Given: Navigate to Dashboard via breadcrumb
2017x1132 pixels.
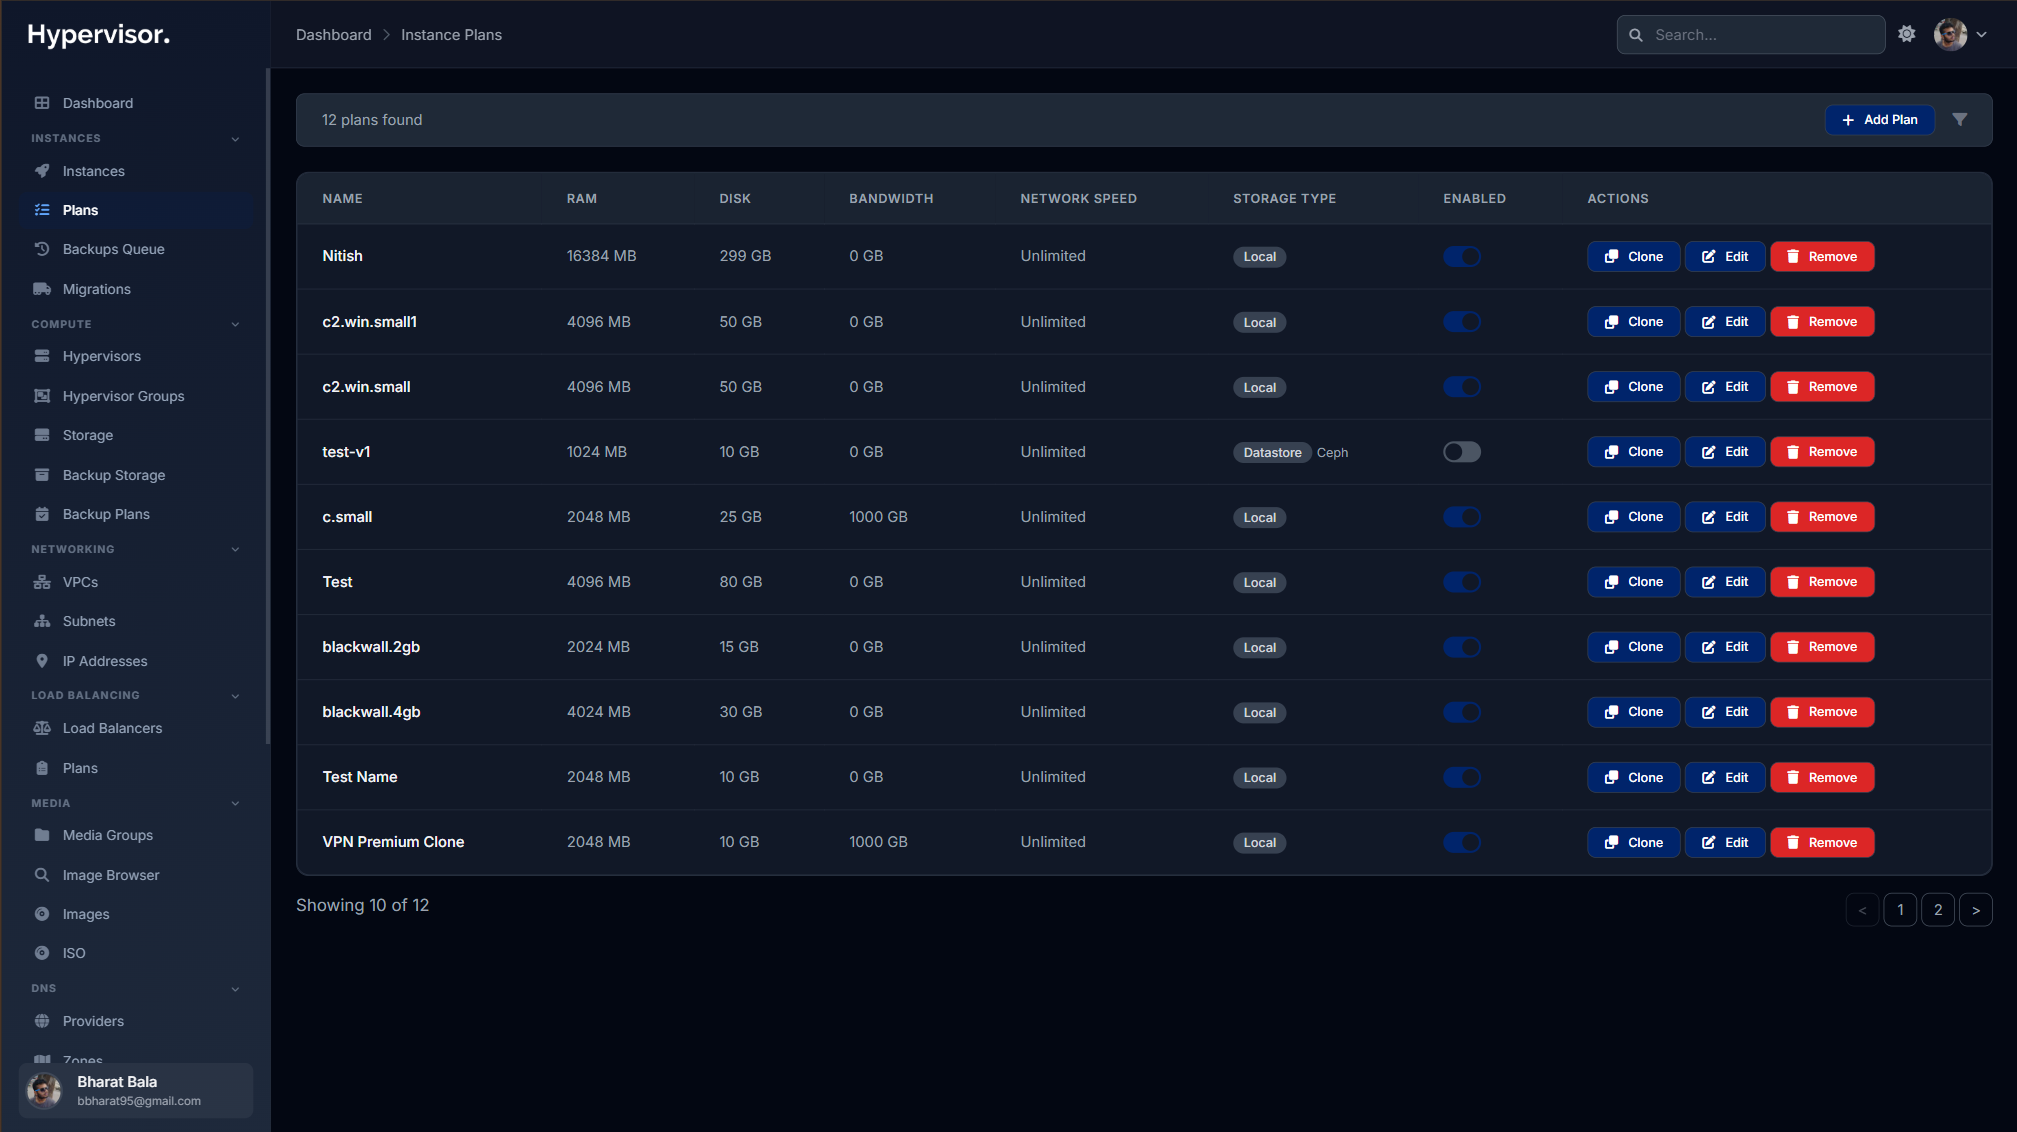Looking at the screenshot, I should [x=334, y=34].
